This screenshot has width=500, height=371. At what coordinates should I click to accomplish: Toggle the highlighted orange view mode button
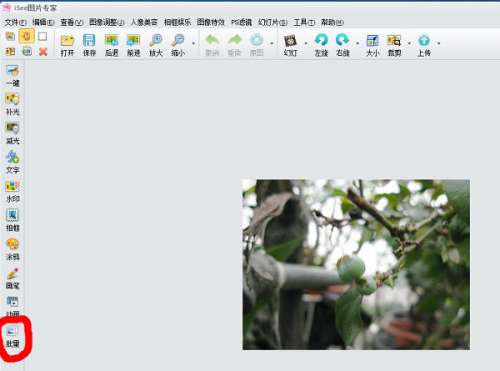point(27,36)
